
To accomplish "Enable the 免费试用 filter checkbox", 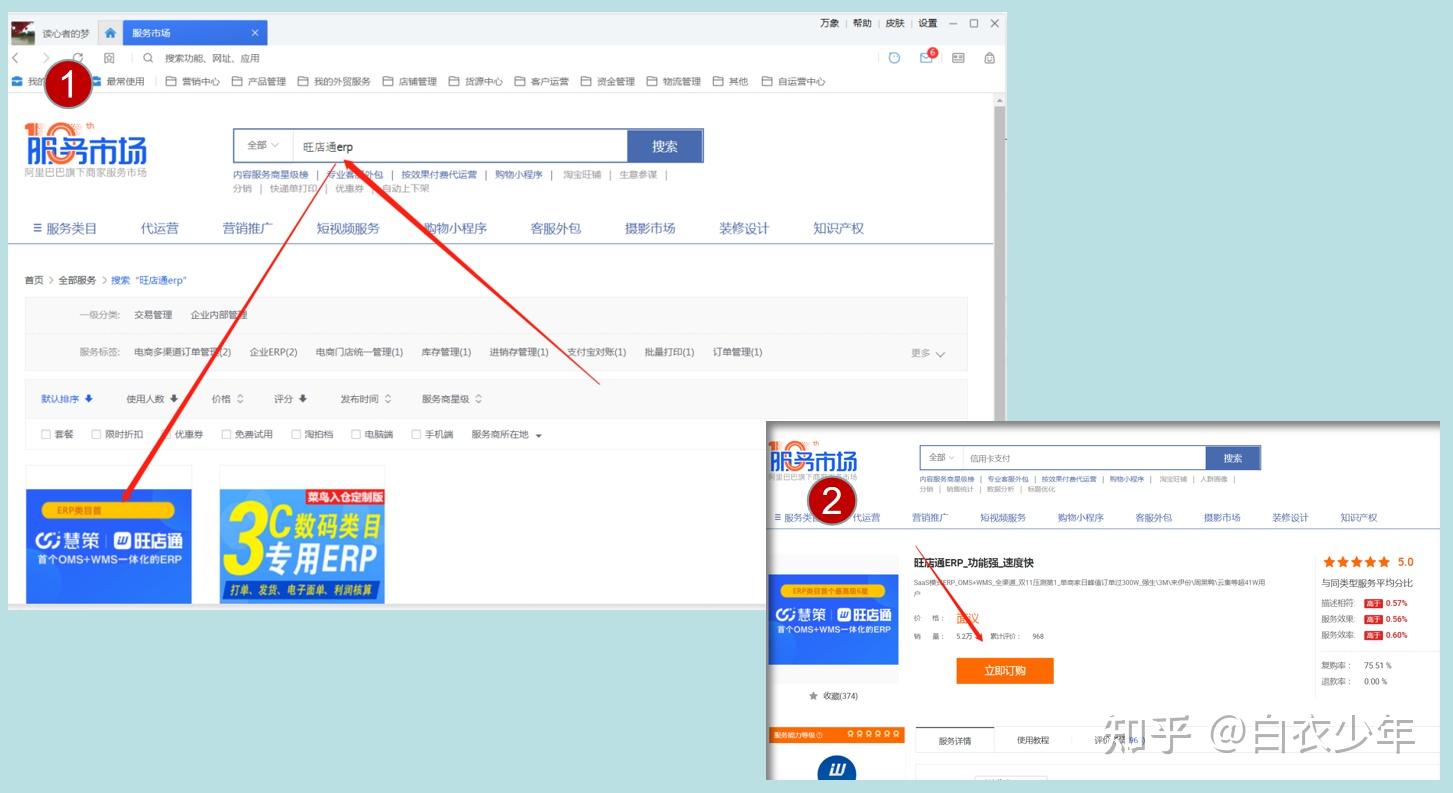I will point(226,435).
